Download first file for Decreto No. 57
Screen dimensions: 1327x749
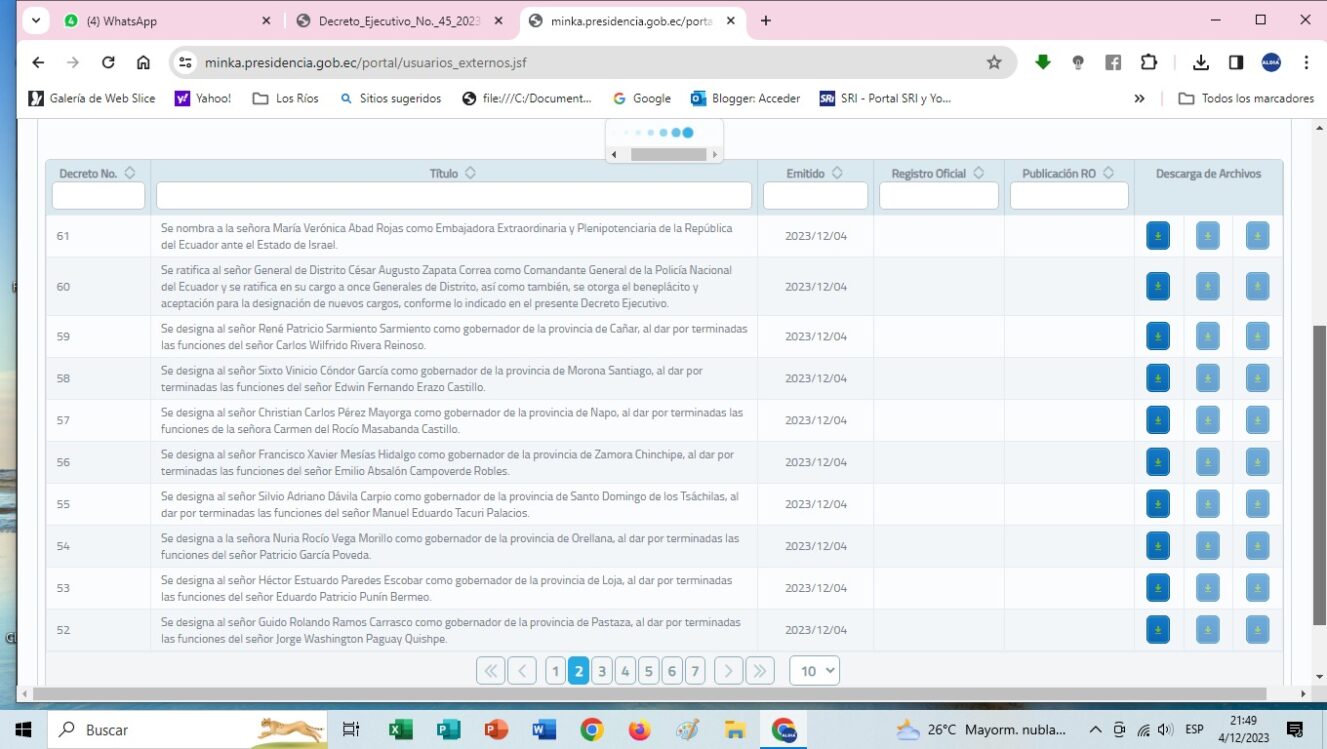[x=1157, y=420]
